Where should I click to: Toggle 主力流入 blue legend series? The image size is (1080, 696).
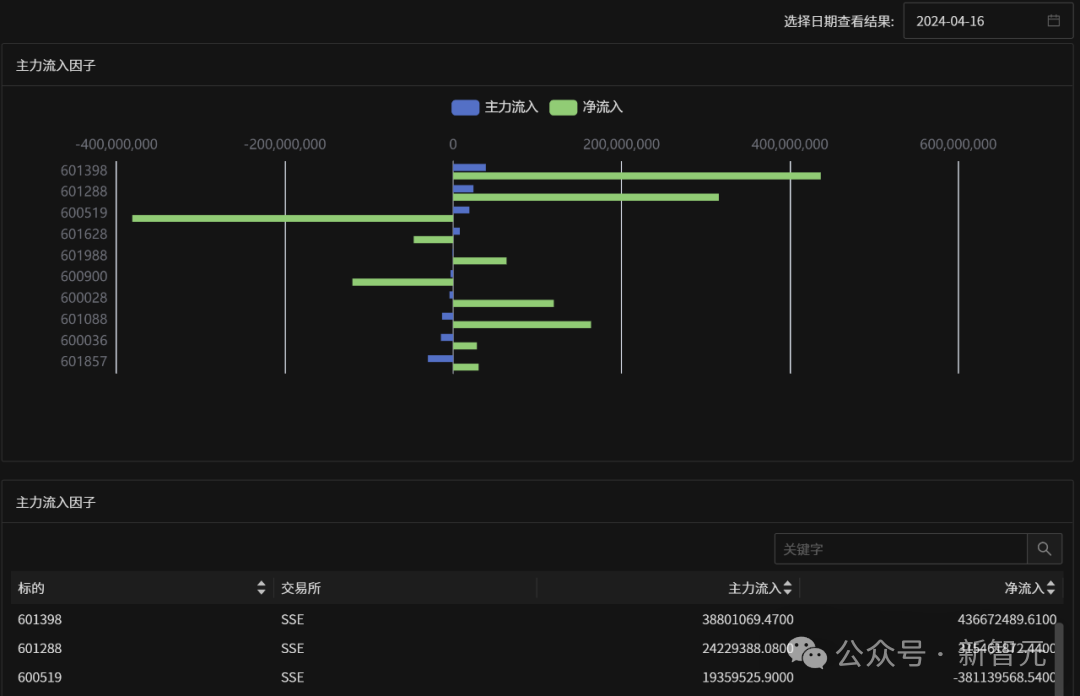[495, 107]
